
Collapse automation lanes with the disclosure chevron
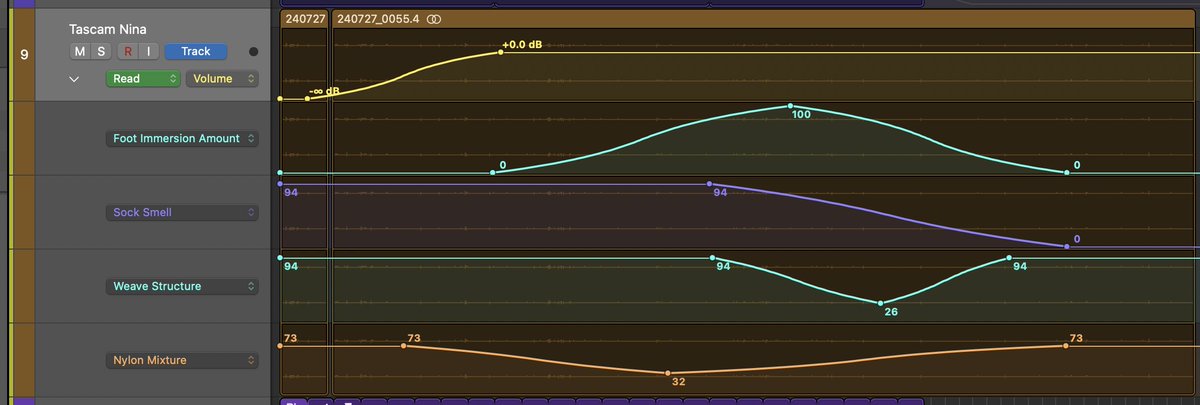click(x=74, y=78)
